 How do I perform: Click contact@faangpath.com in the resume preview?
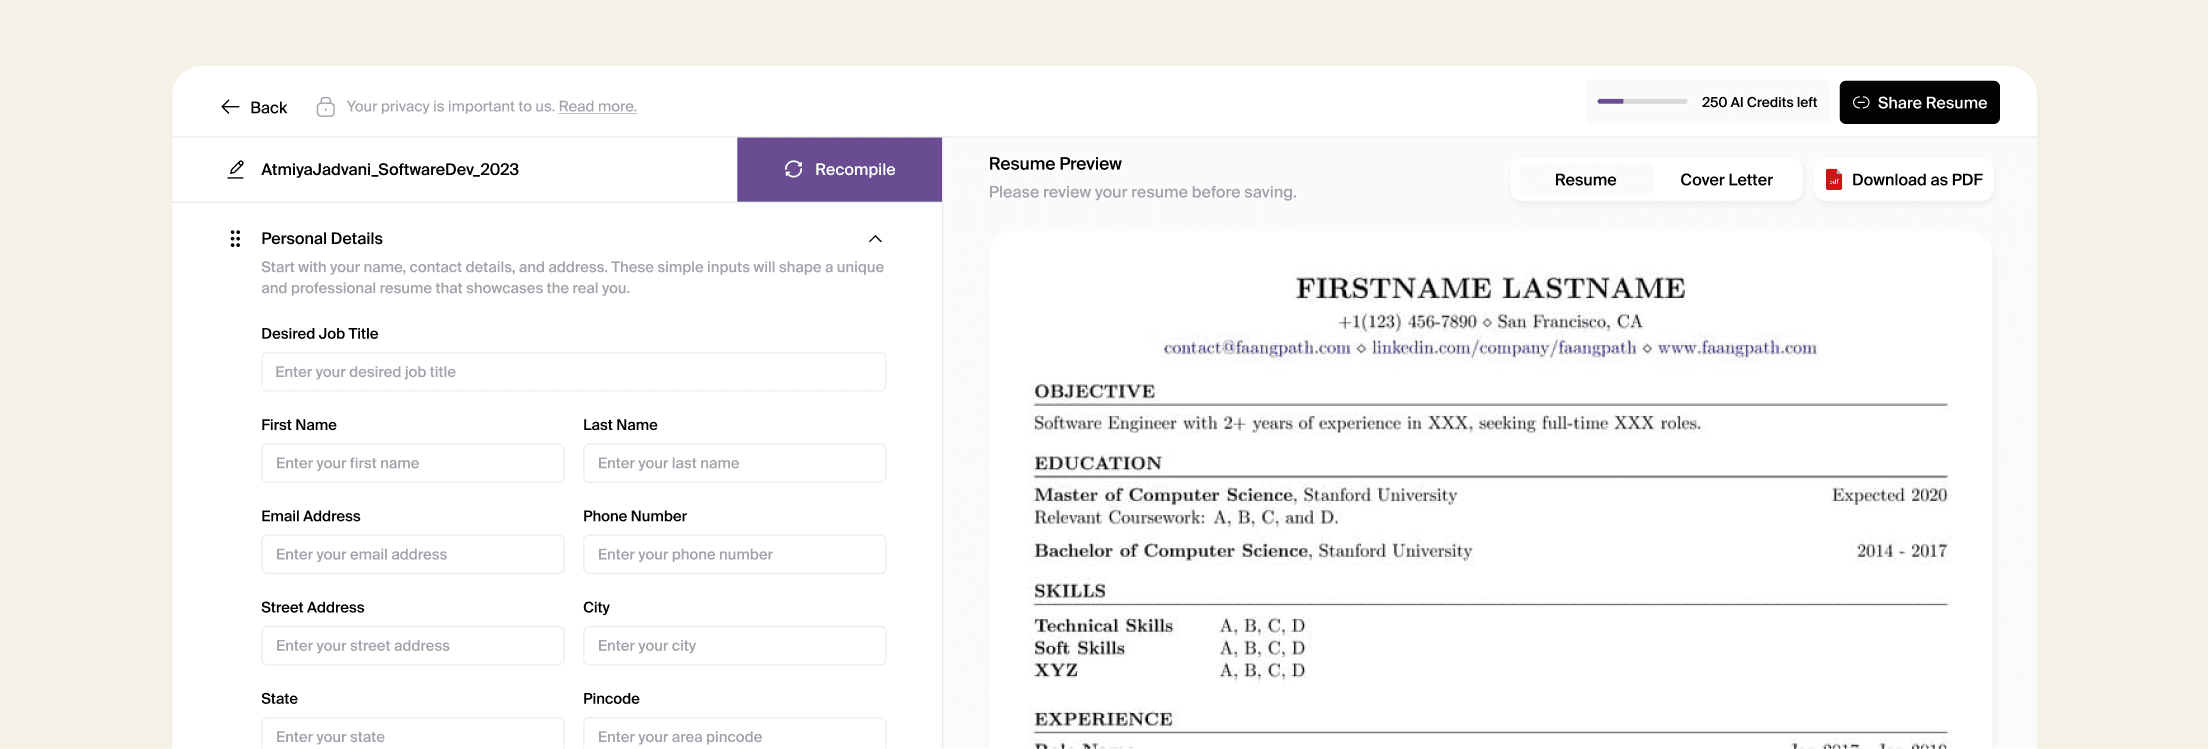pyautogui.click(x=1257, y=348)
